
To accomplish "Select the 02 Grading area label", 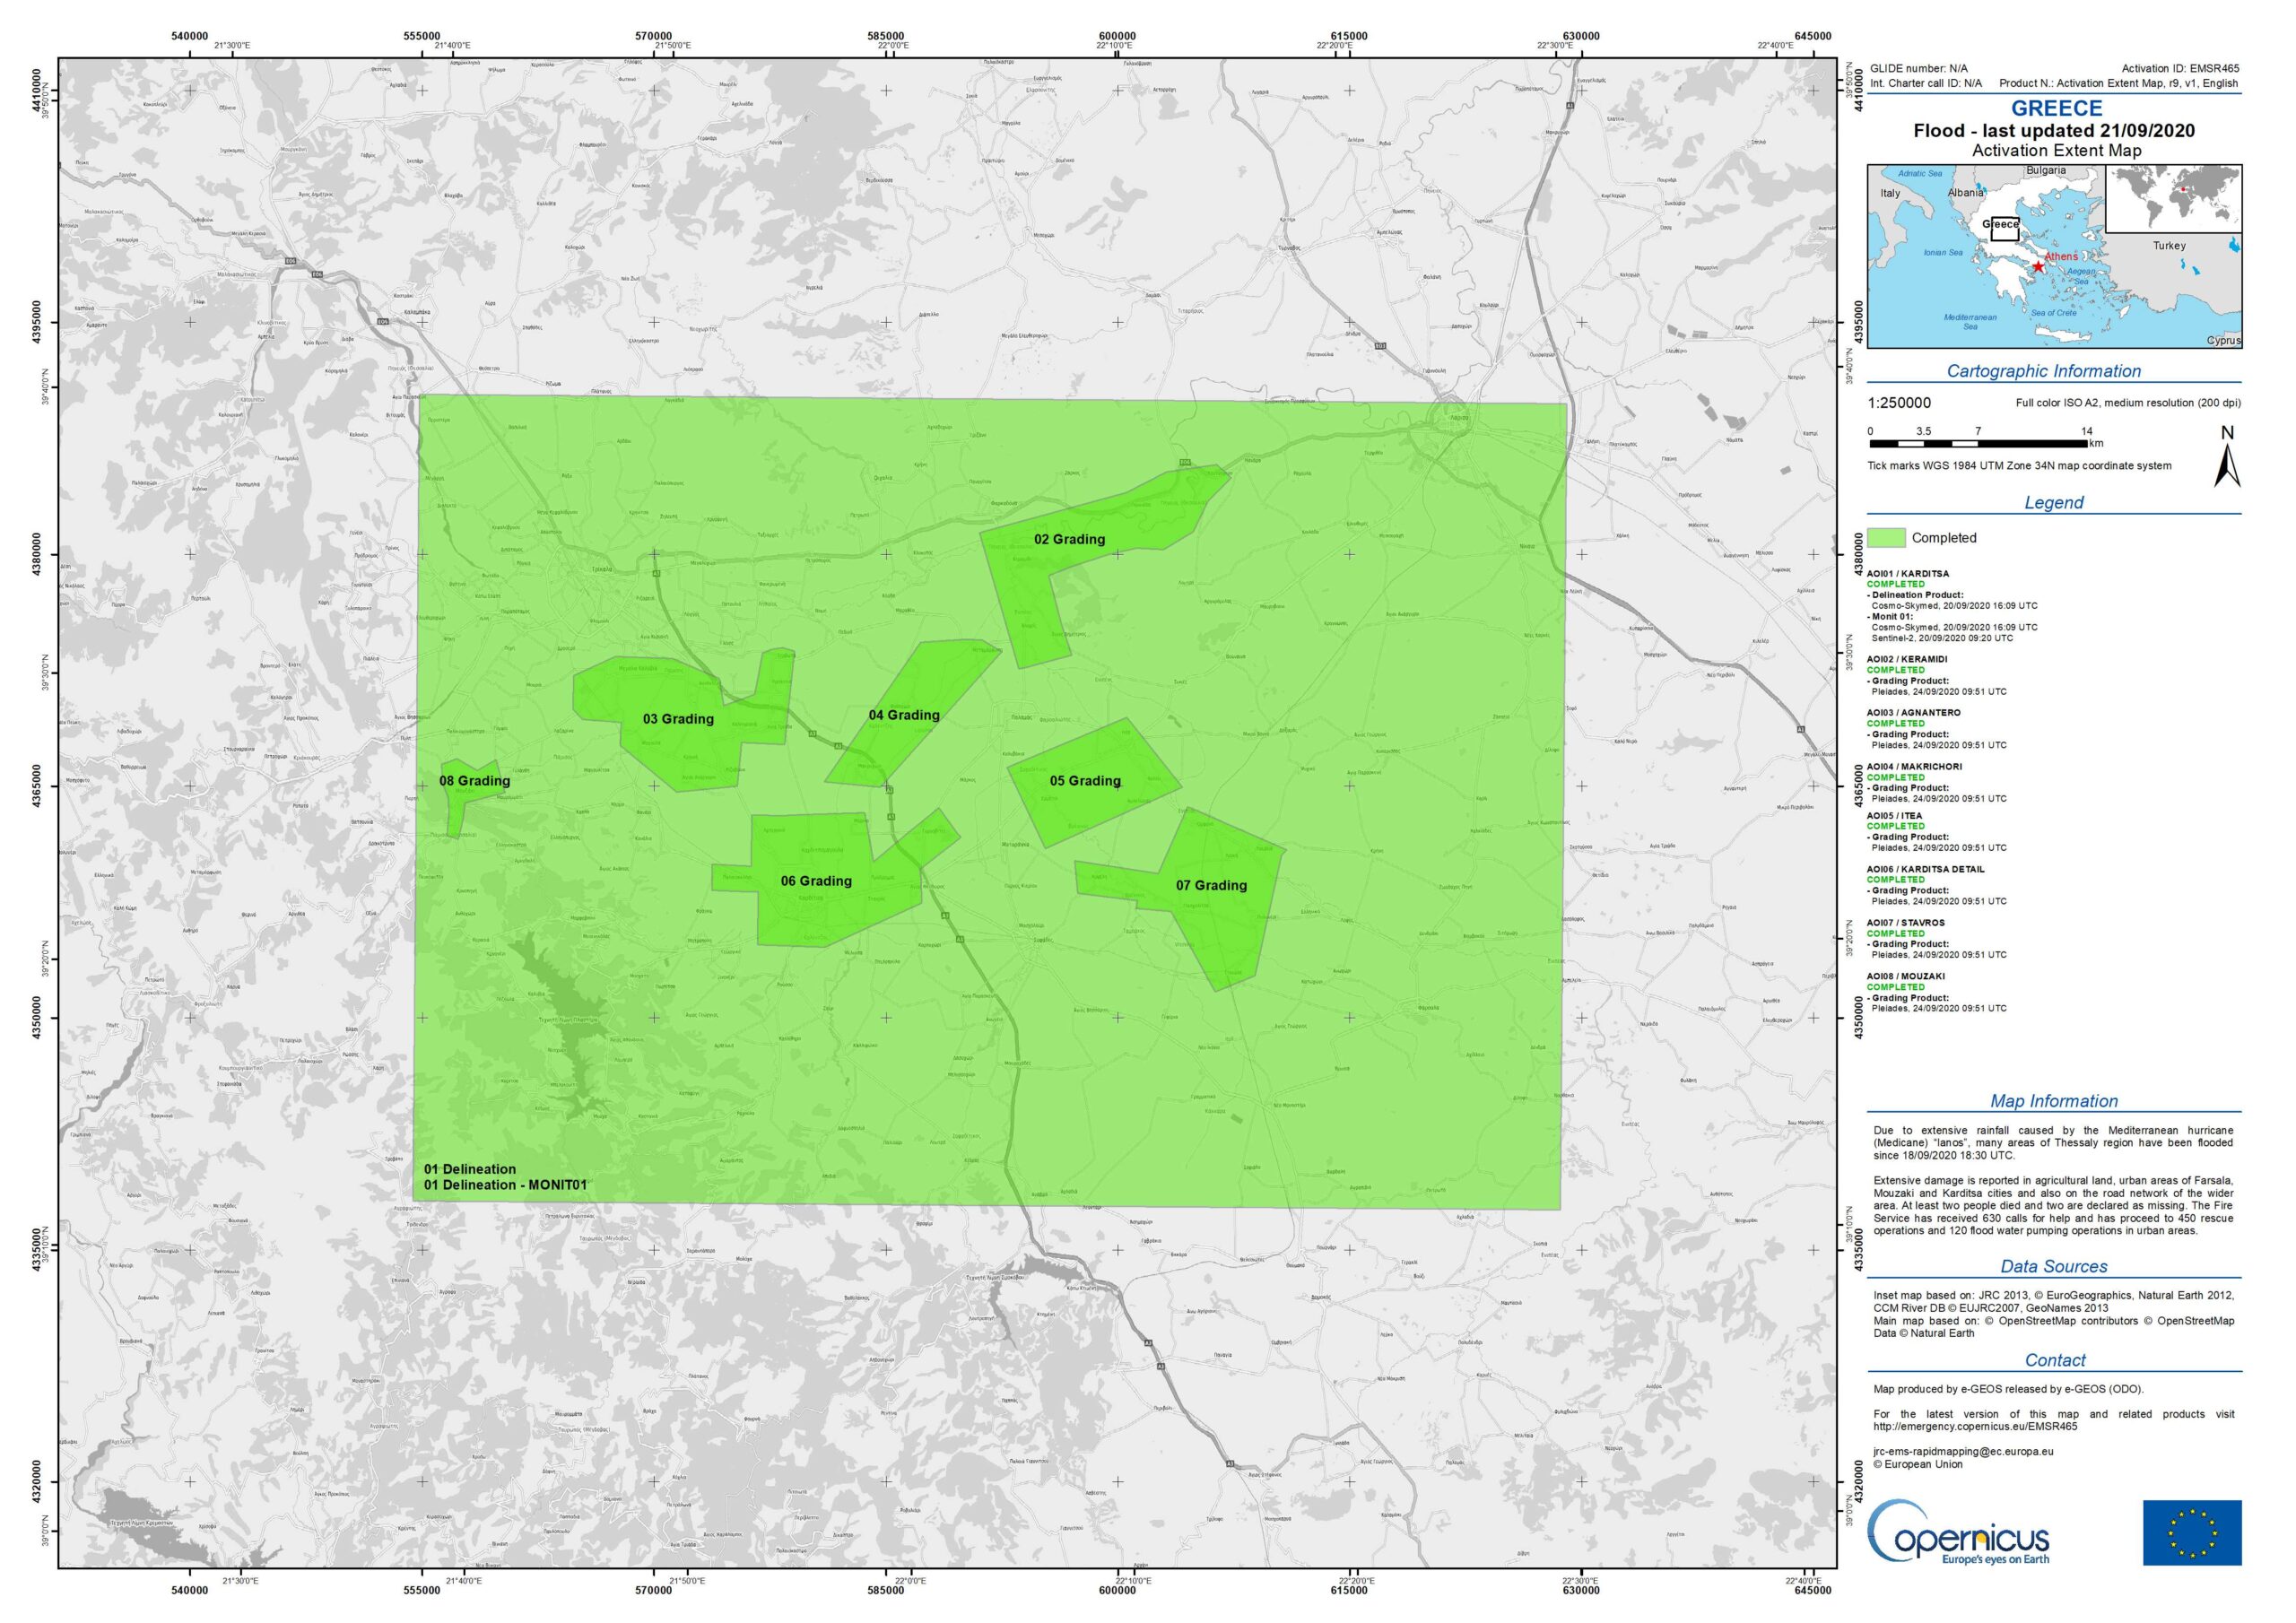I will click(x=1069, y=540).
